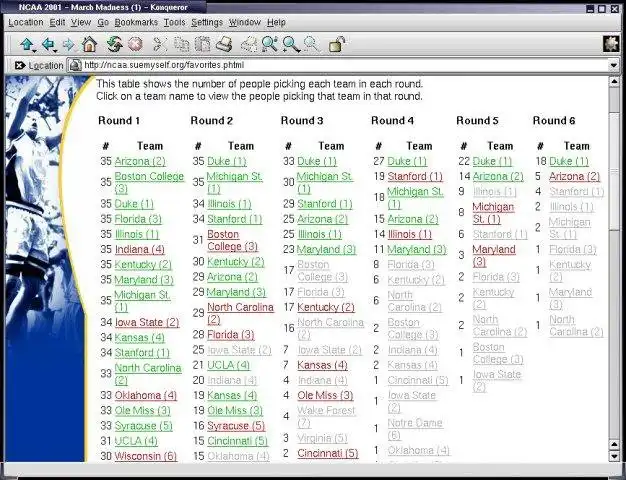Click Notre Dame (6) in Round 4
The height and width of the screenshot is (480, 626).
[415, 429]
